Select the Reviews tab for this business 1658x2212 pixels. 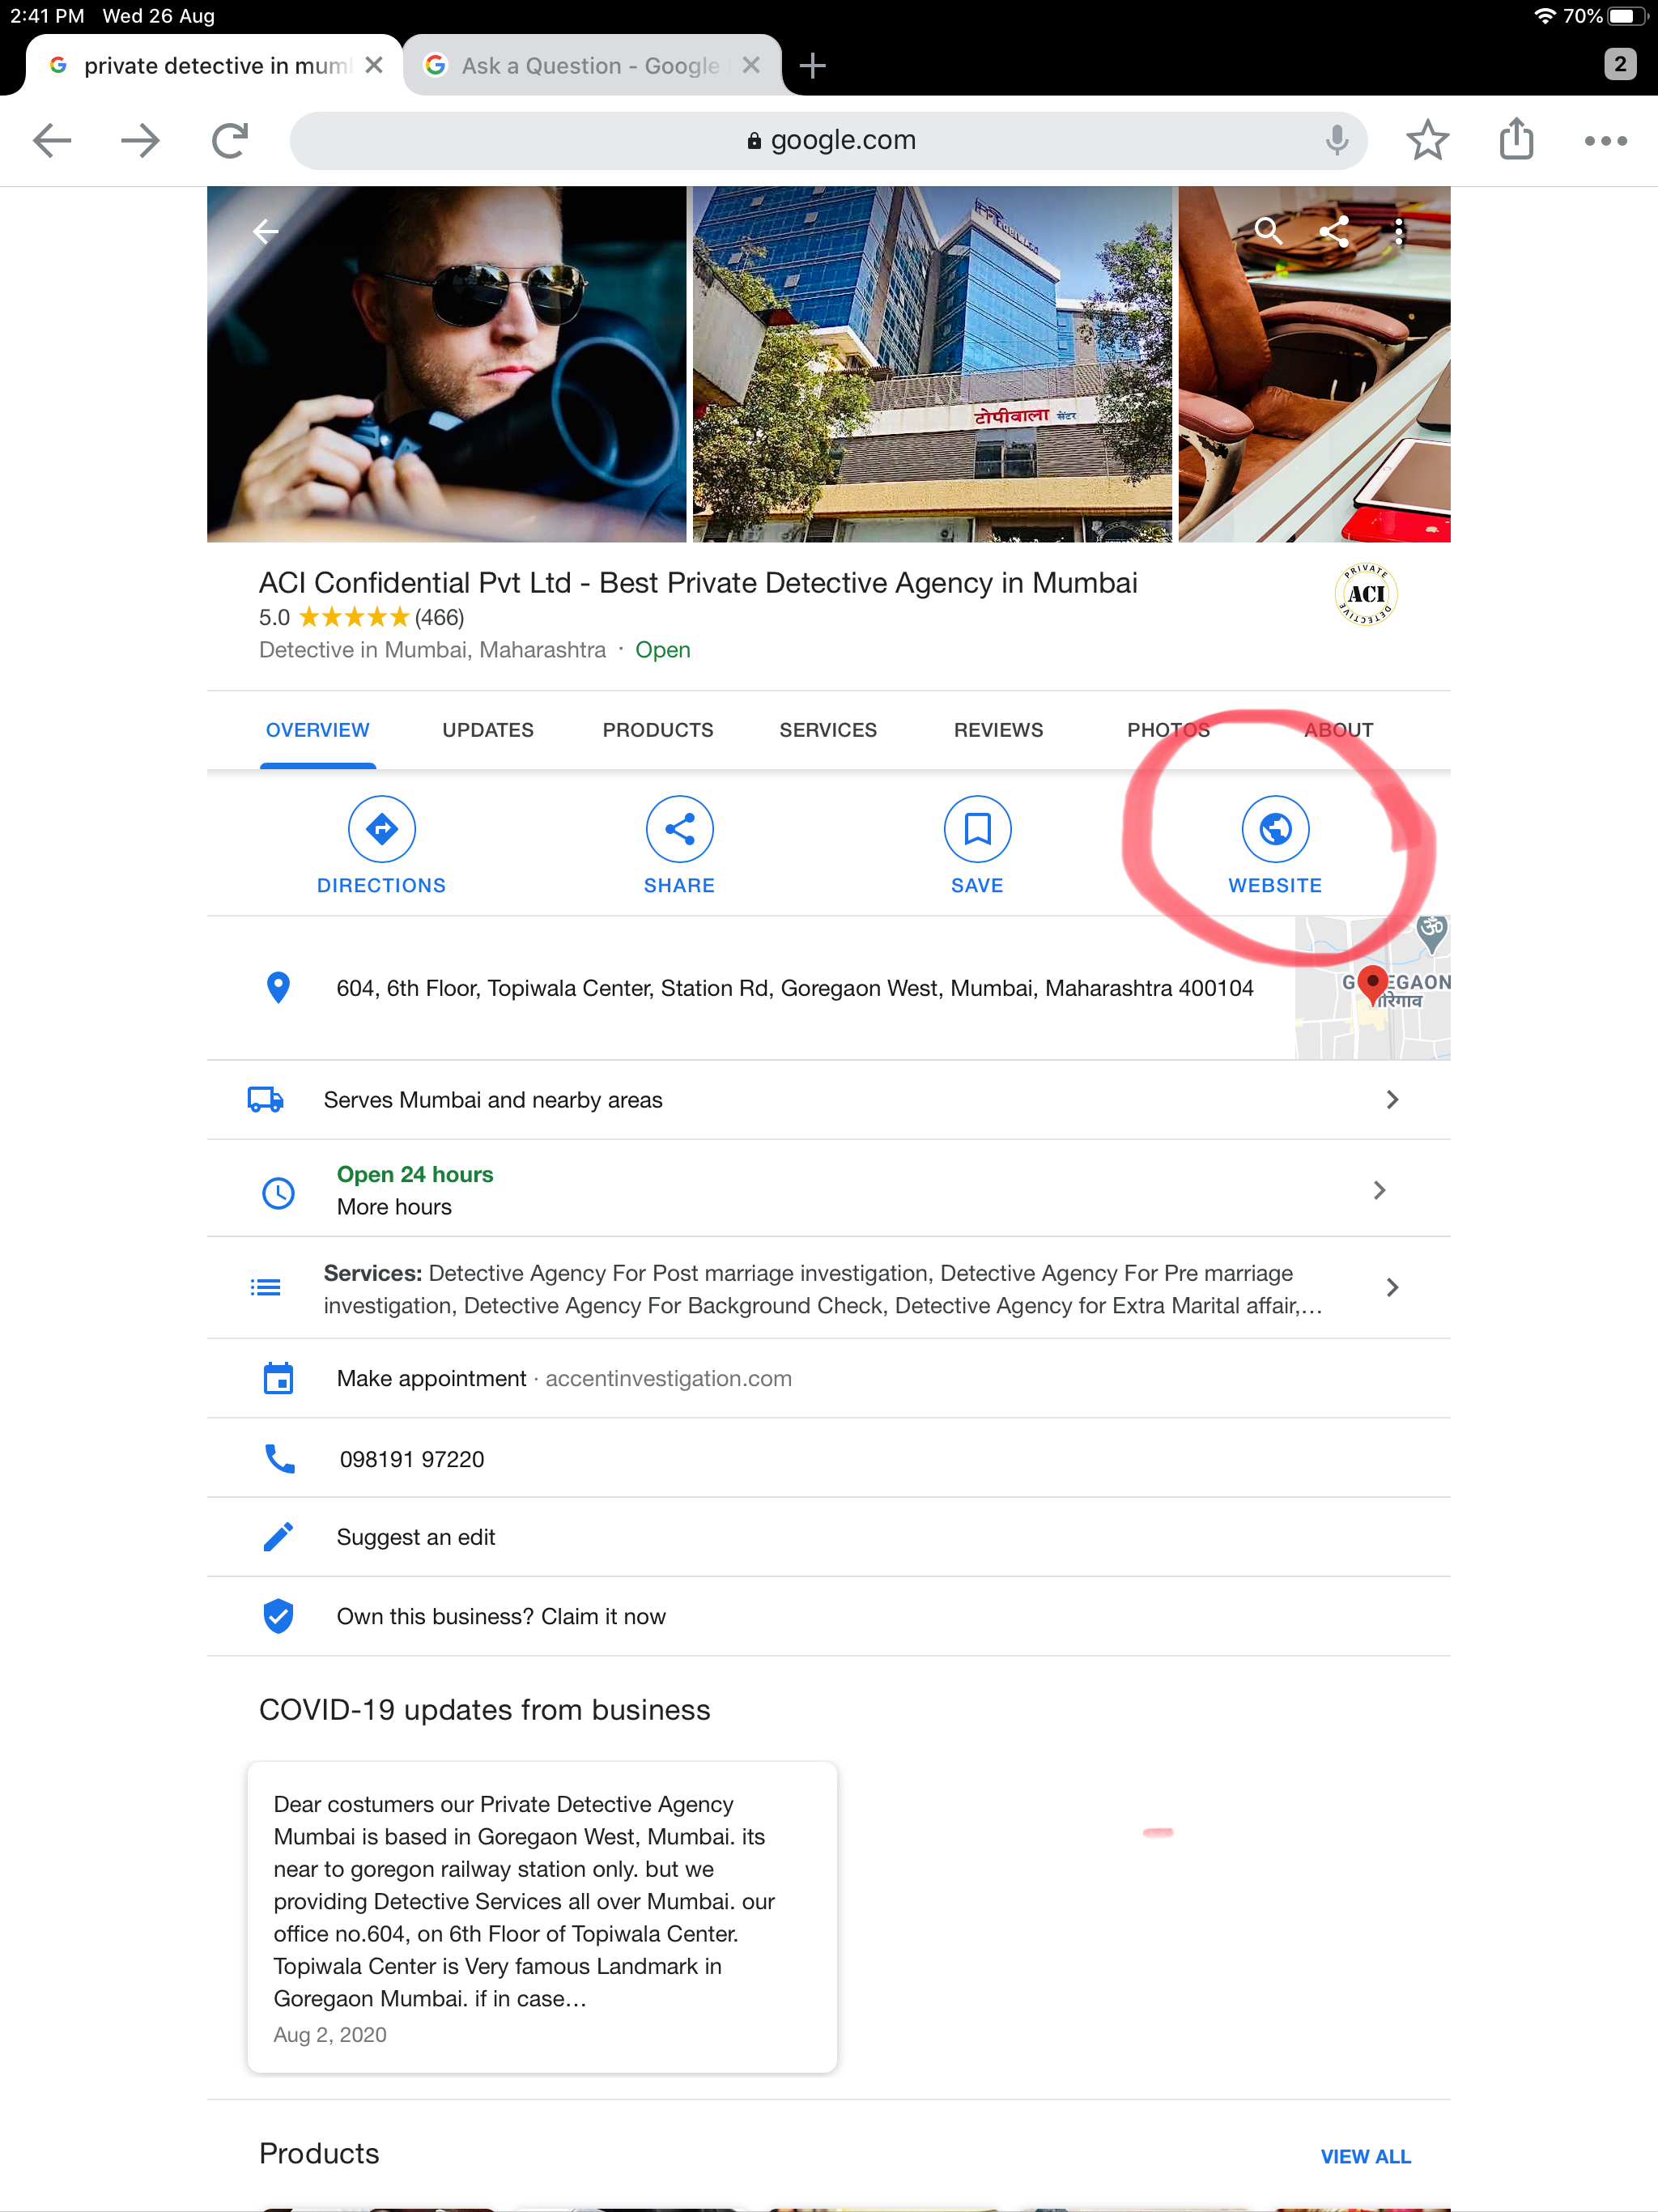tap(998, 728)
